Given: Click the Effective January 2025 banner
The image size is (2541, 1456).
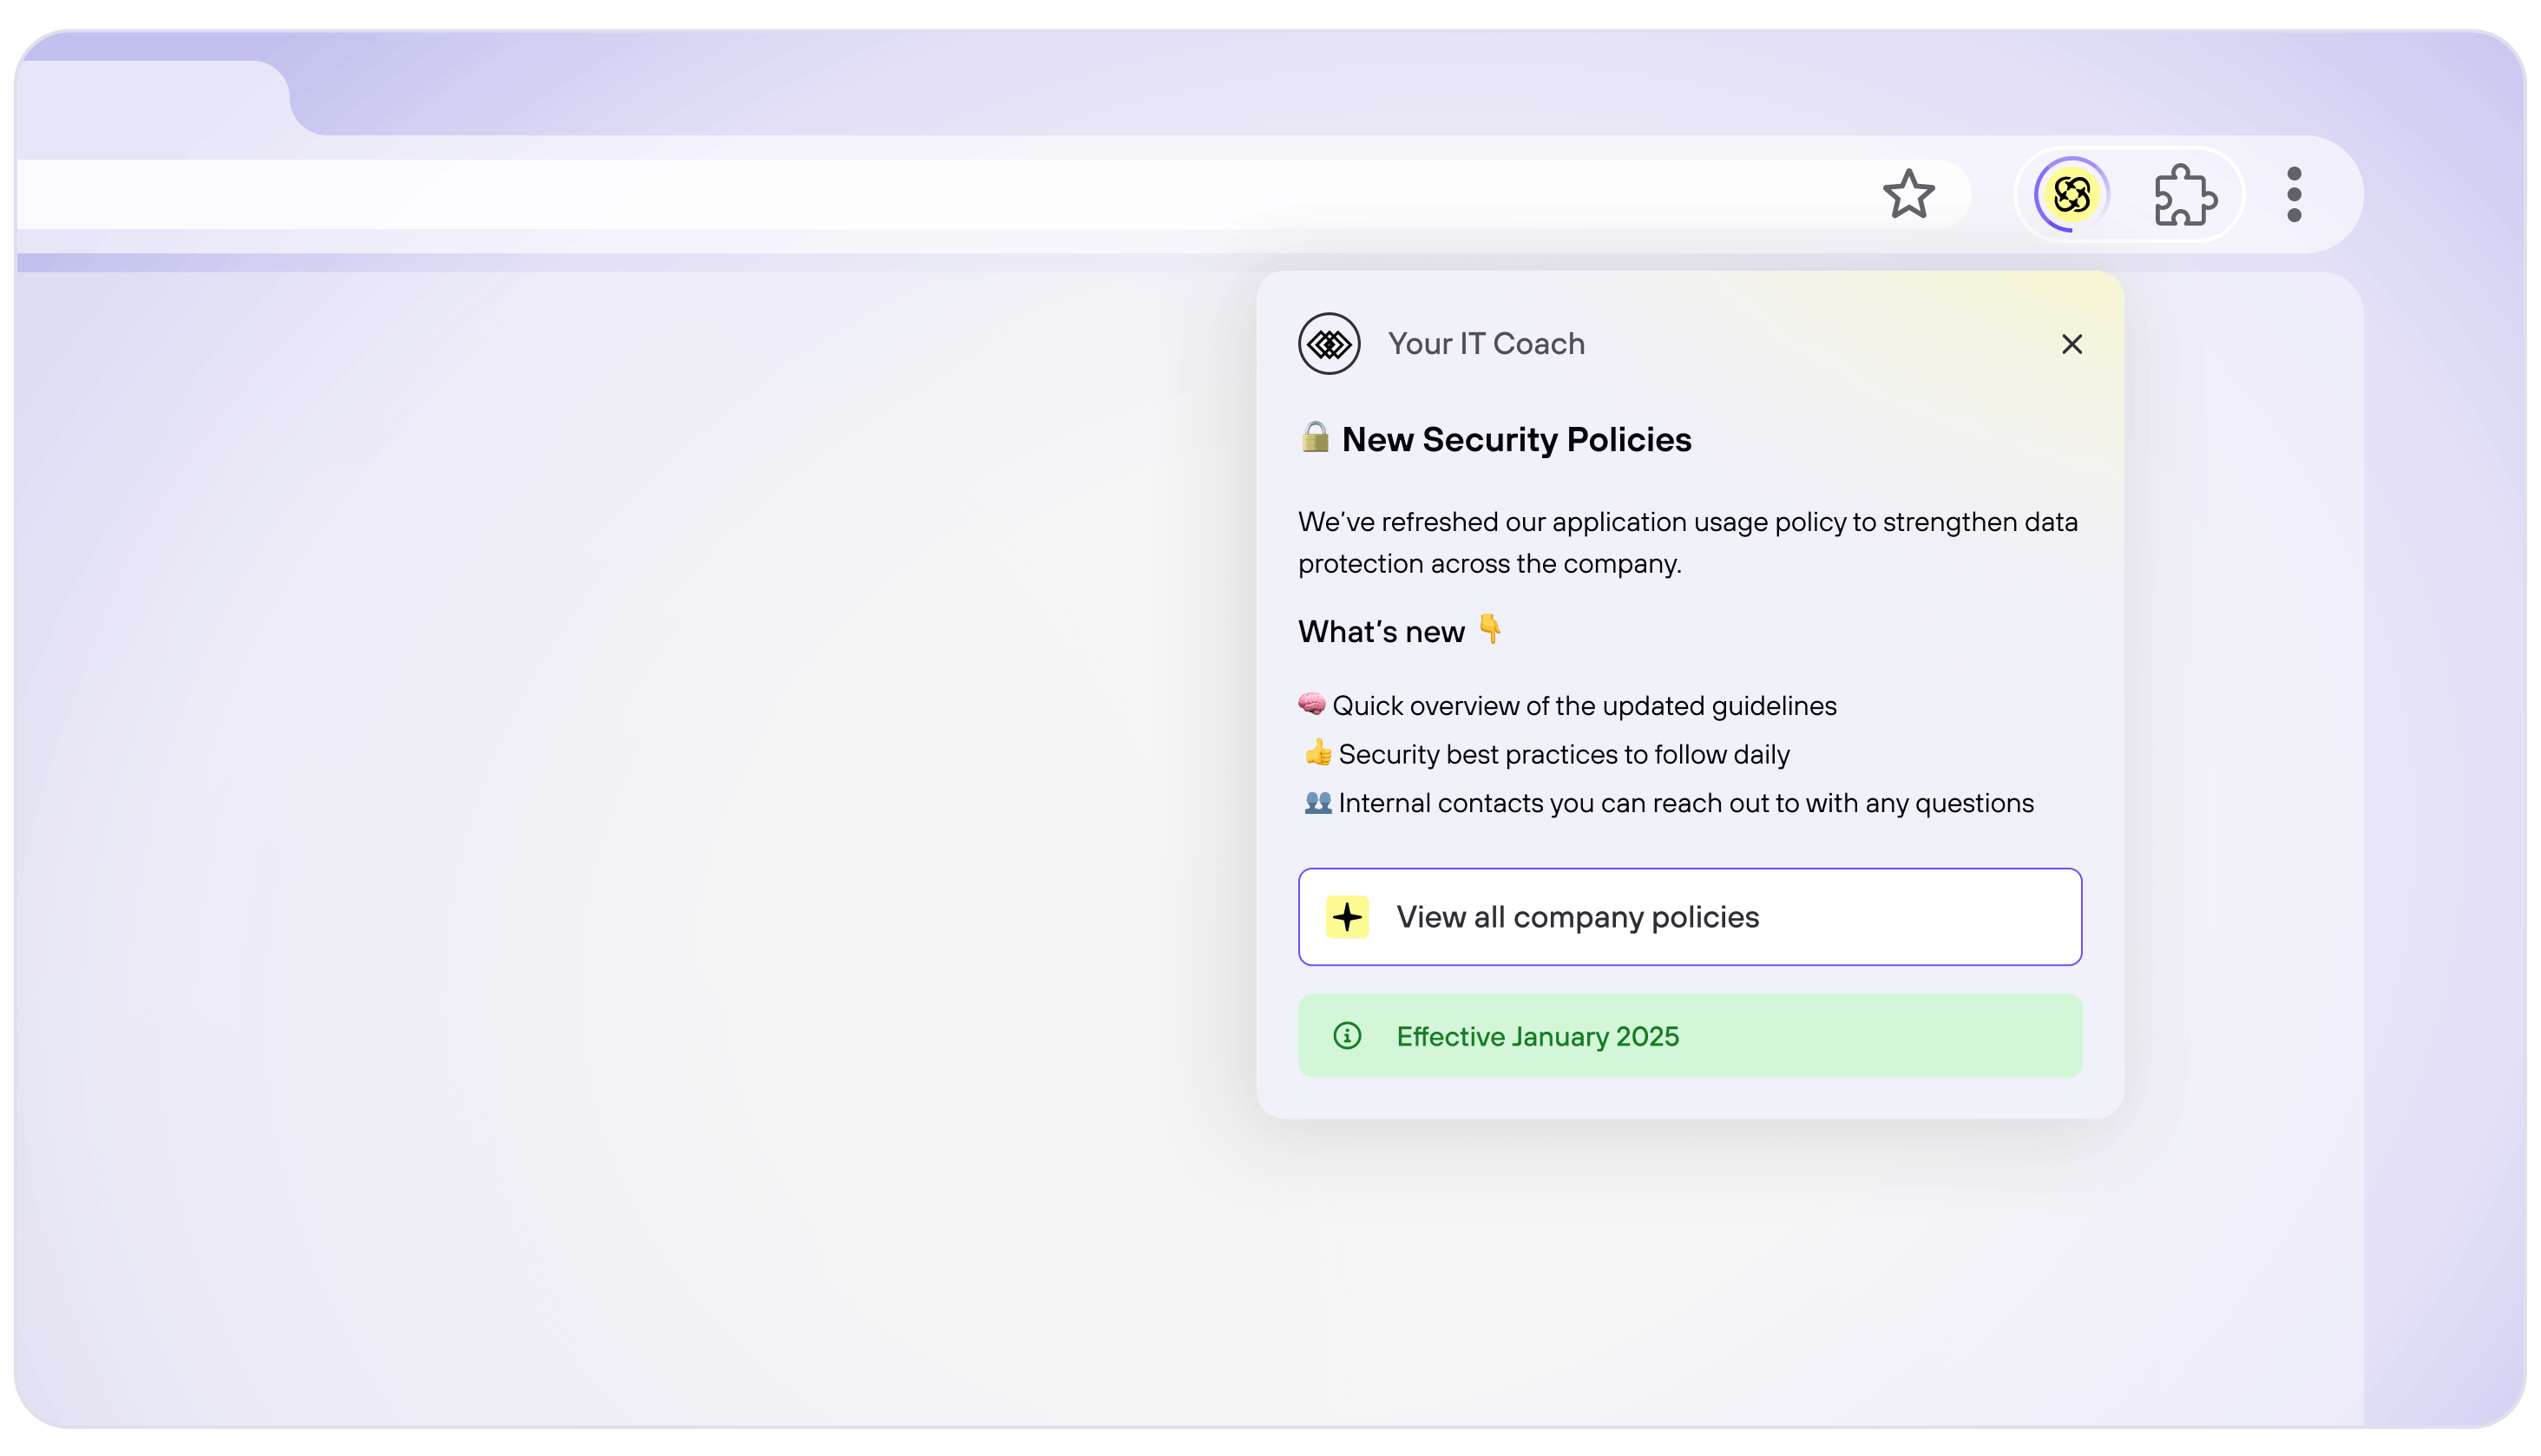Looking at the screenshot, I should click(x=1689, y=1036).
